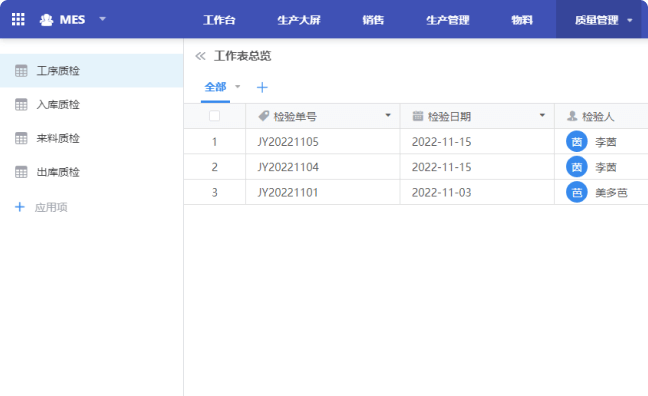Screen dimensions: 648x396
Task: Go to the 销售 menu
Action: point(373,20)
